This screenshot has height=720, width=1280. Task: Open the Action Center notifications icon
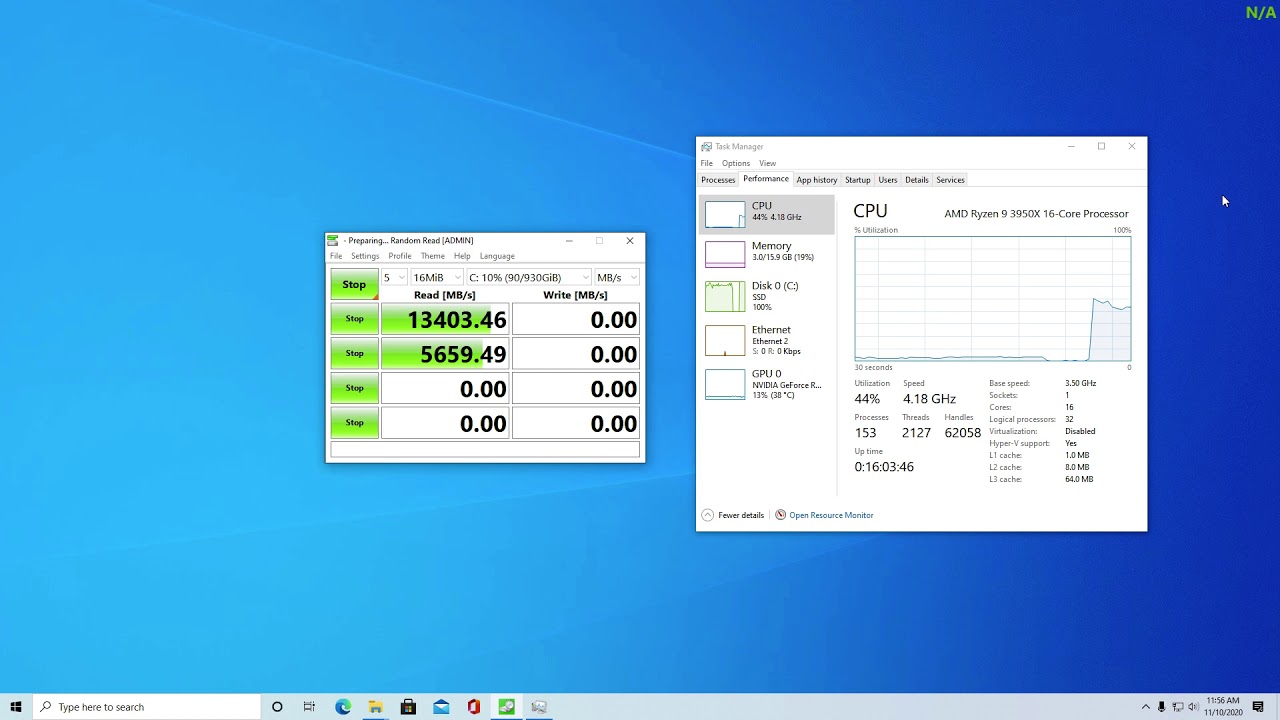tap(1258, 707)
